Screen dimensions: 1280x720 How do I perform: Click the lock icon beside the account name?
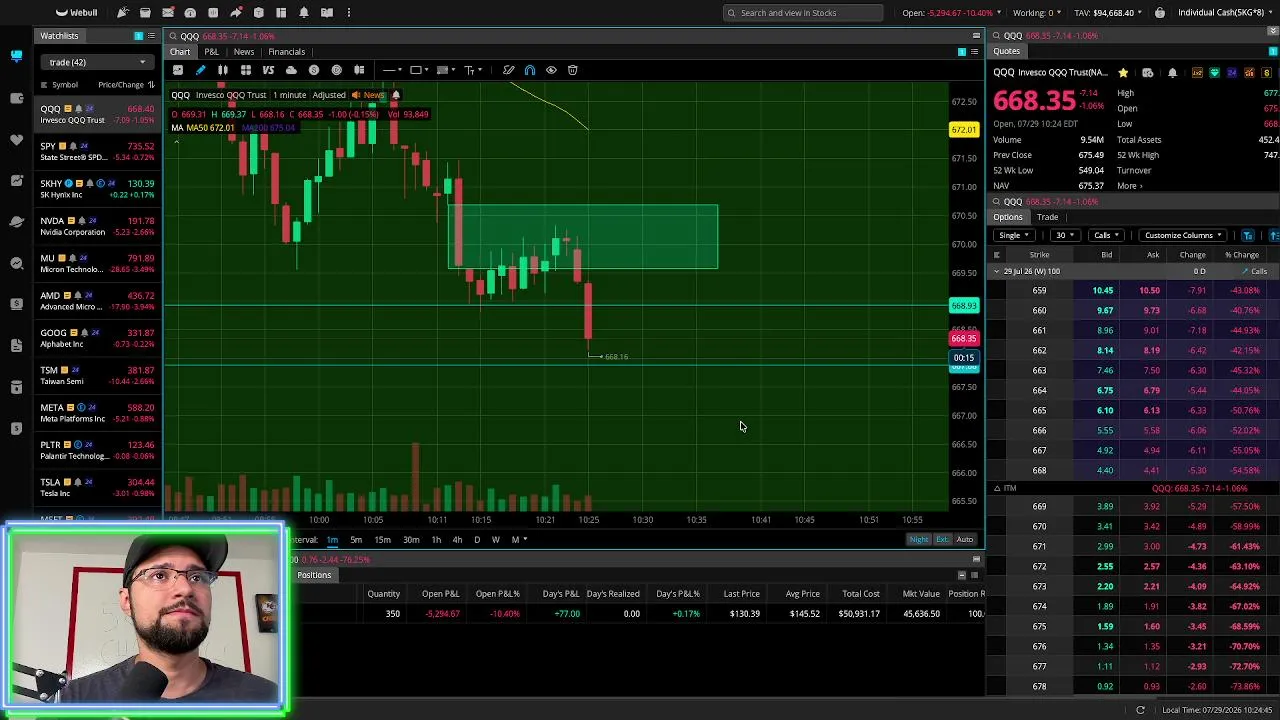click(x=1160, y=13)
